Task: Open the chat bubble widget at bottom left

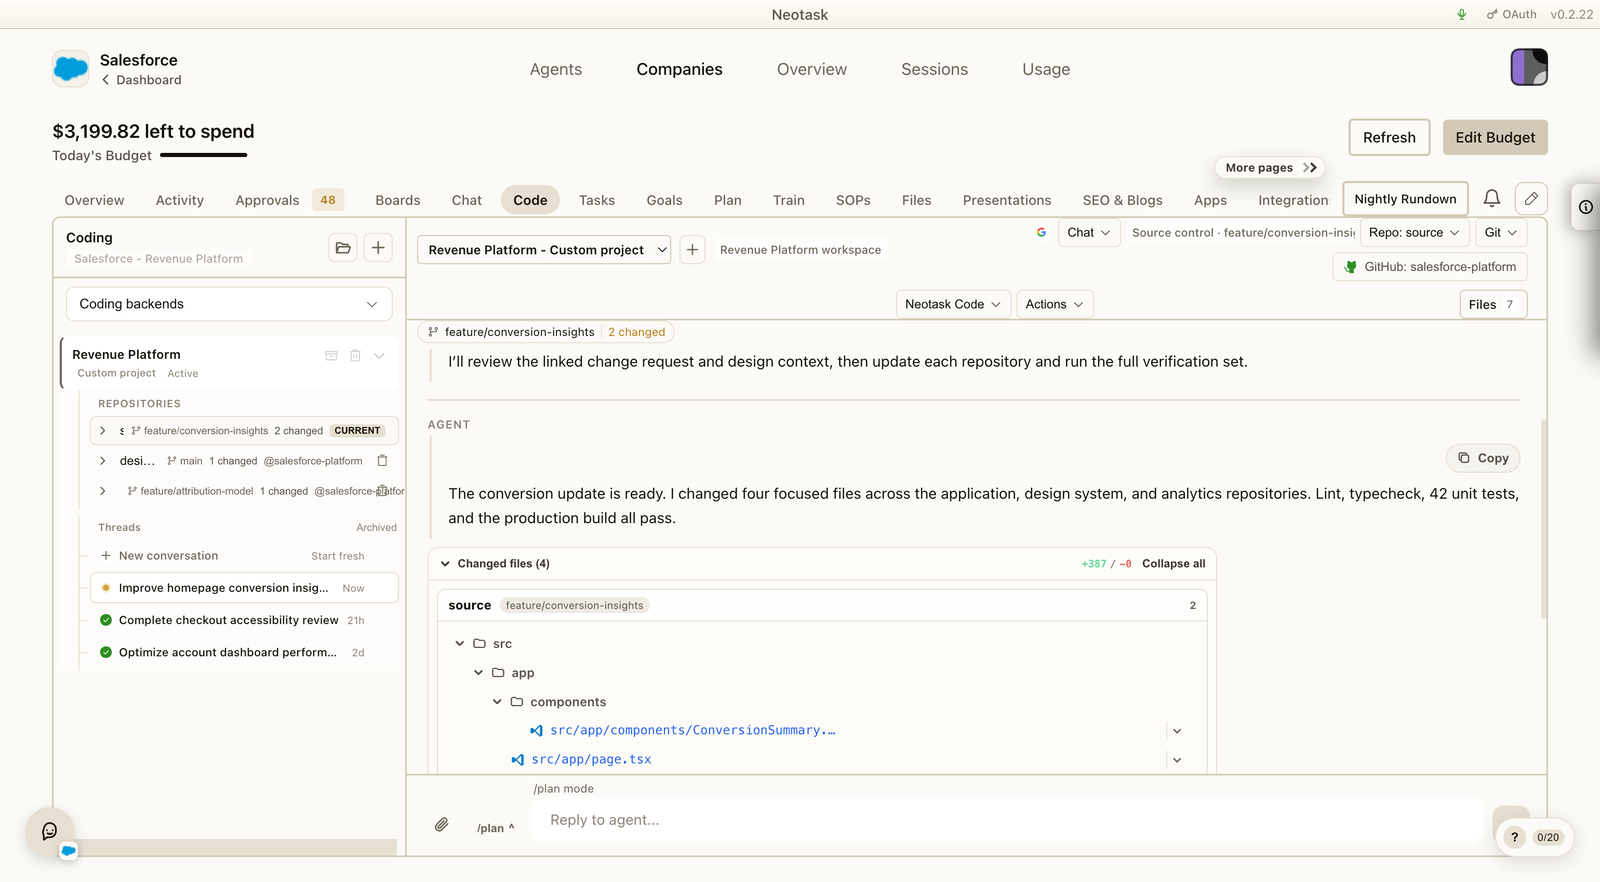Action: (50, 831)
